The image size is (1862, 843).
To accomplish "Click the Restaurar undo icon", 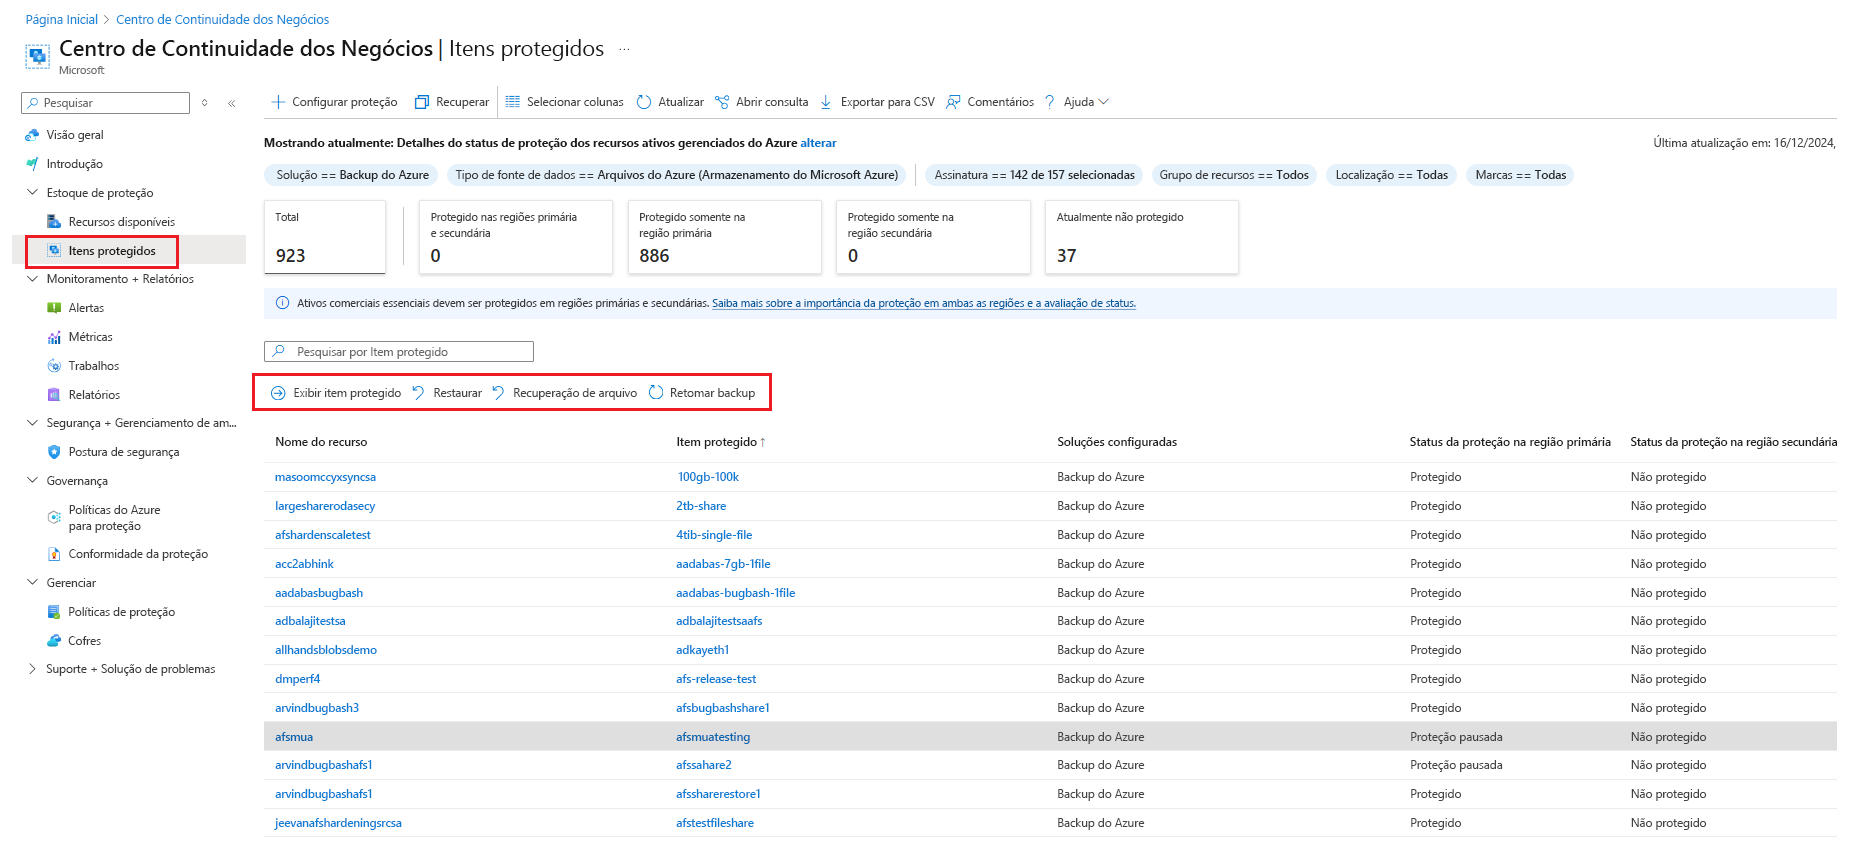I will [419, 393].
